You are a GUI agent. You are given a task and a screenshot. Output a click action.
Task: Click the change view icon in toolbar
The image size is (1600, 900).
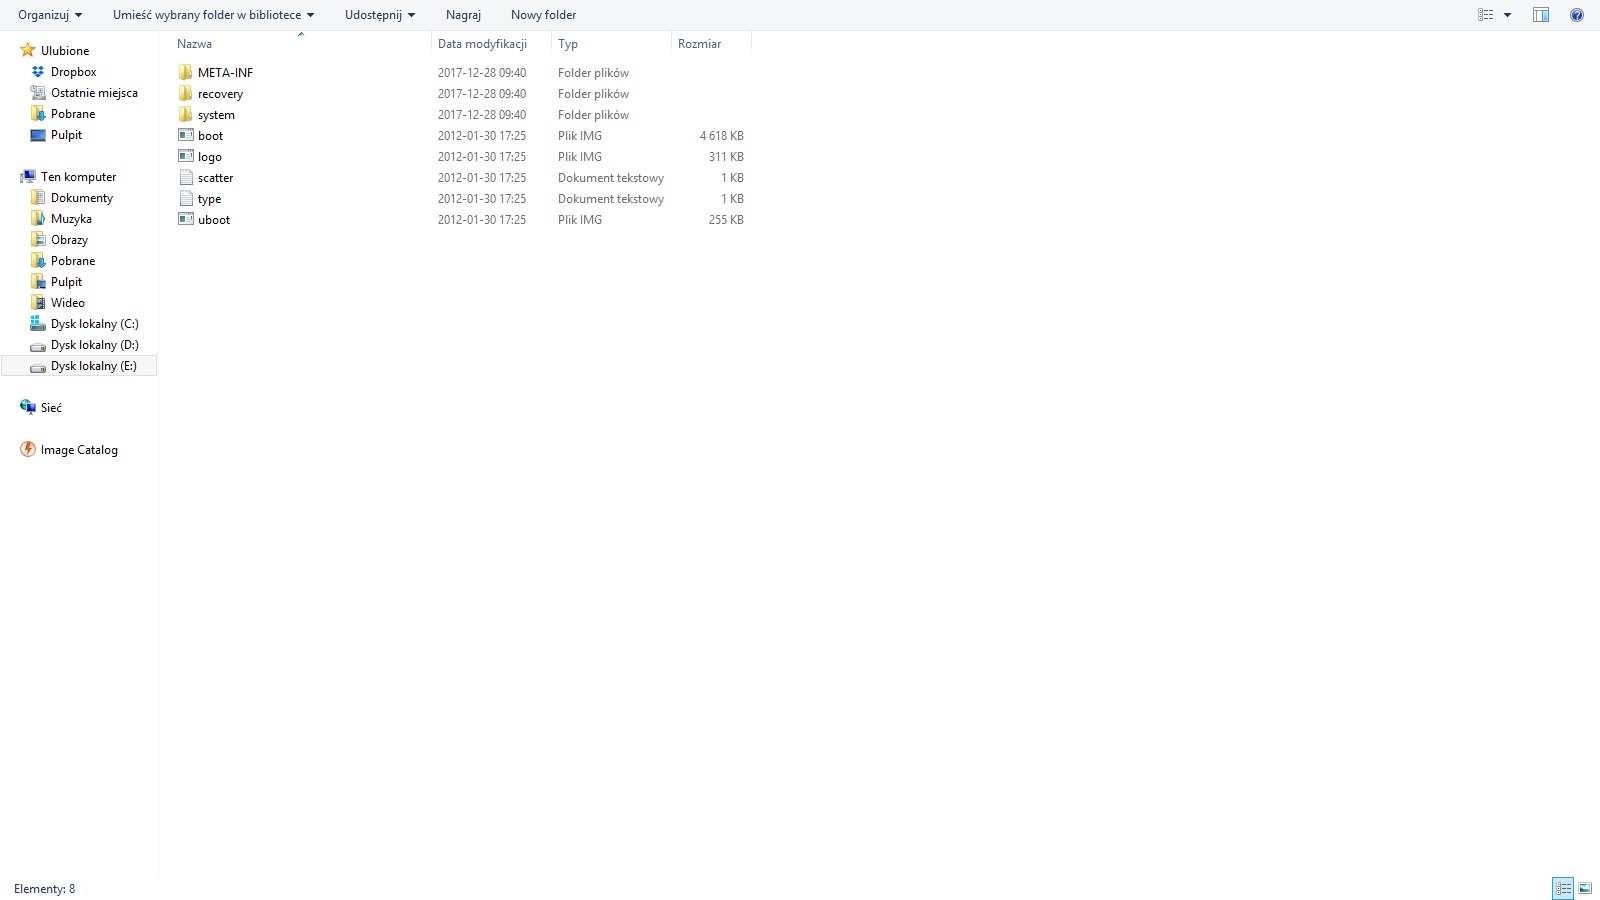[x=1486, y=15]
